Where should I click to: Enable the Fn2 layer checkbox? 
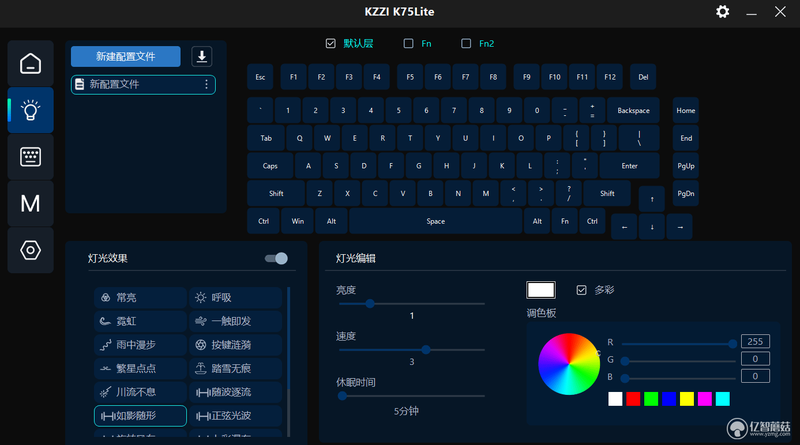click(x=466, y=43)
